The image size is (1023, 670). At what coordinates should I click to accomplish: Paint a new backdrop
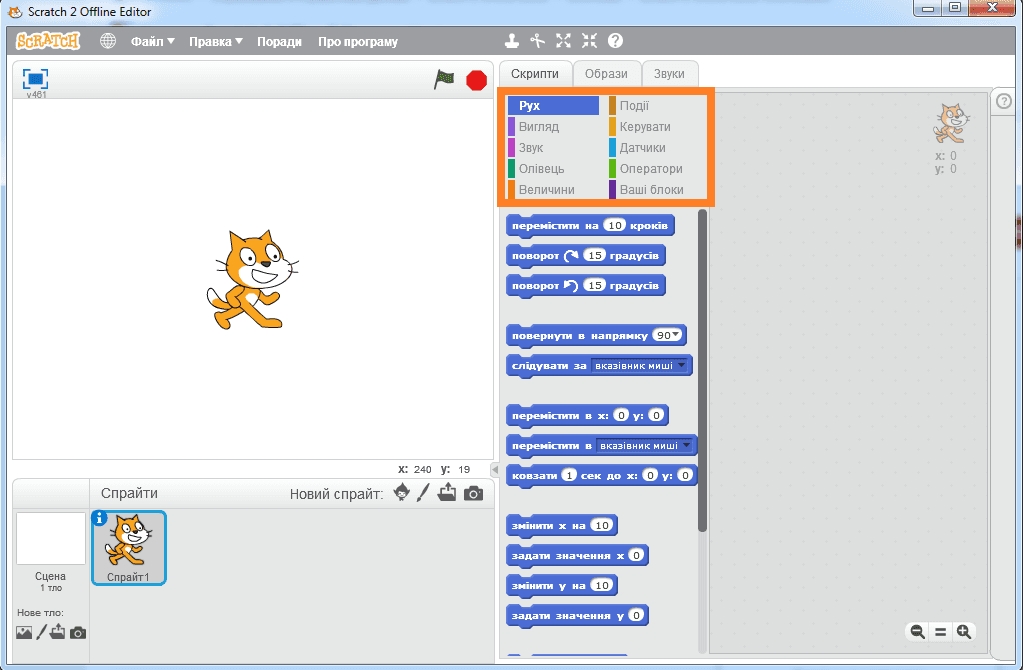41,632
